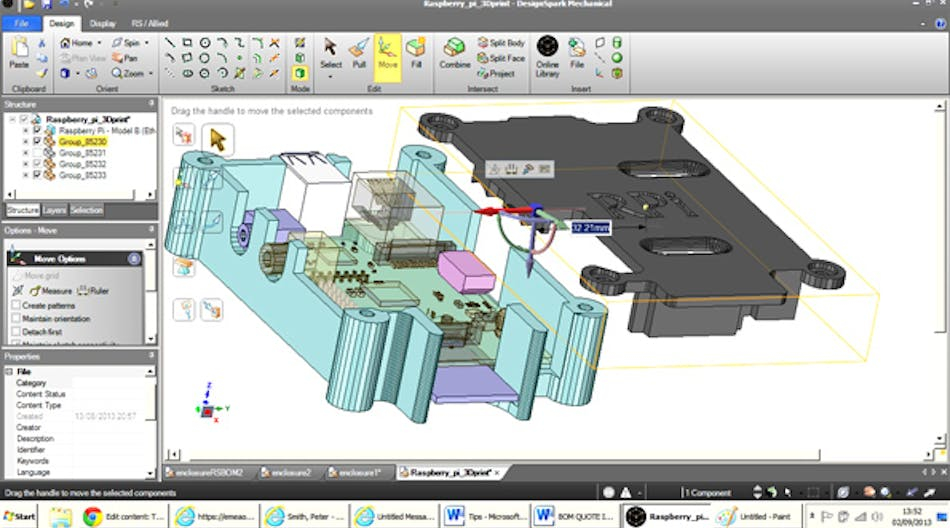Open the Zoom dropdown arrow

(150, 73)
